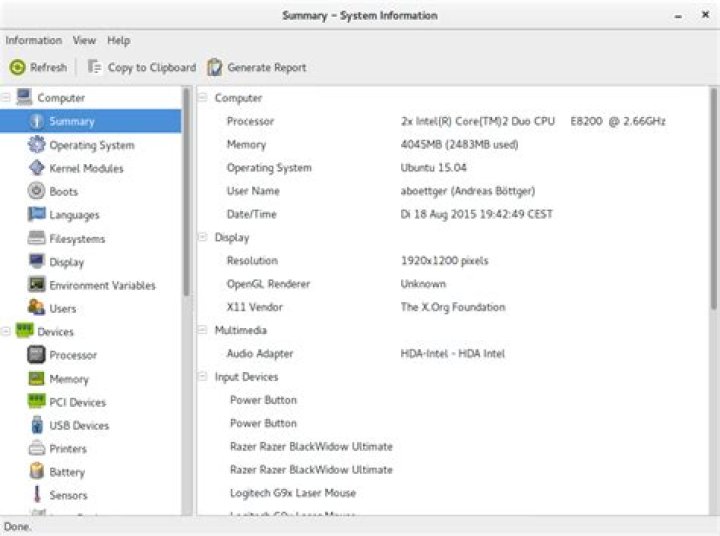Click the Users people icon
The height and width of the screenshot is (536, 720).
[36, 307]
